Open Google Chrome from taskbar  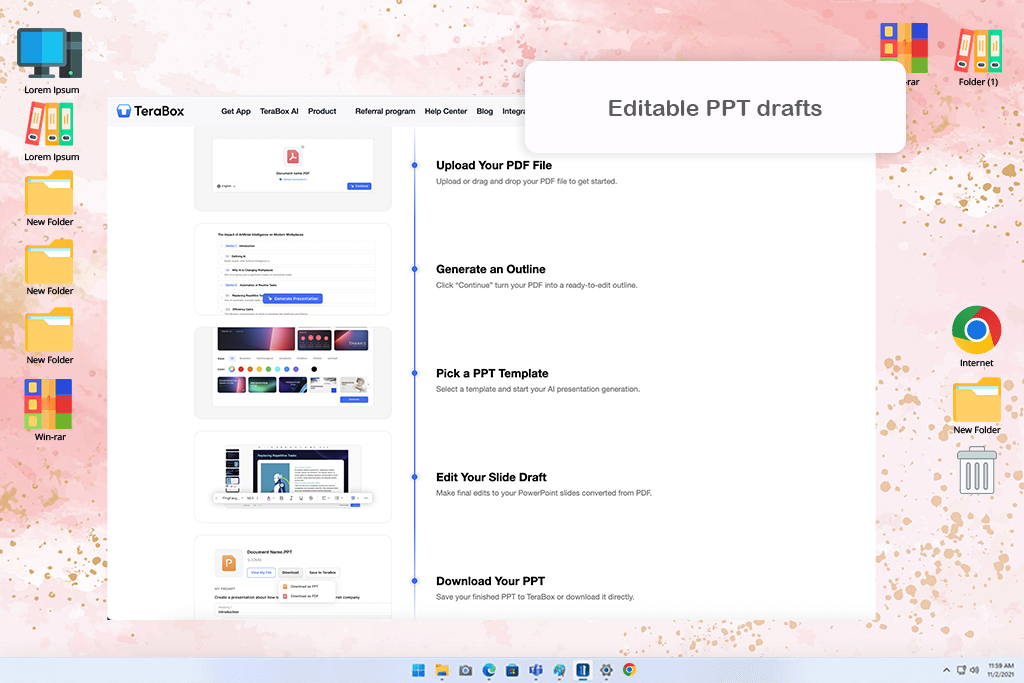coord(630,670)
